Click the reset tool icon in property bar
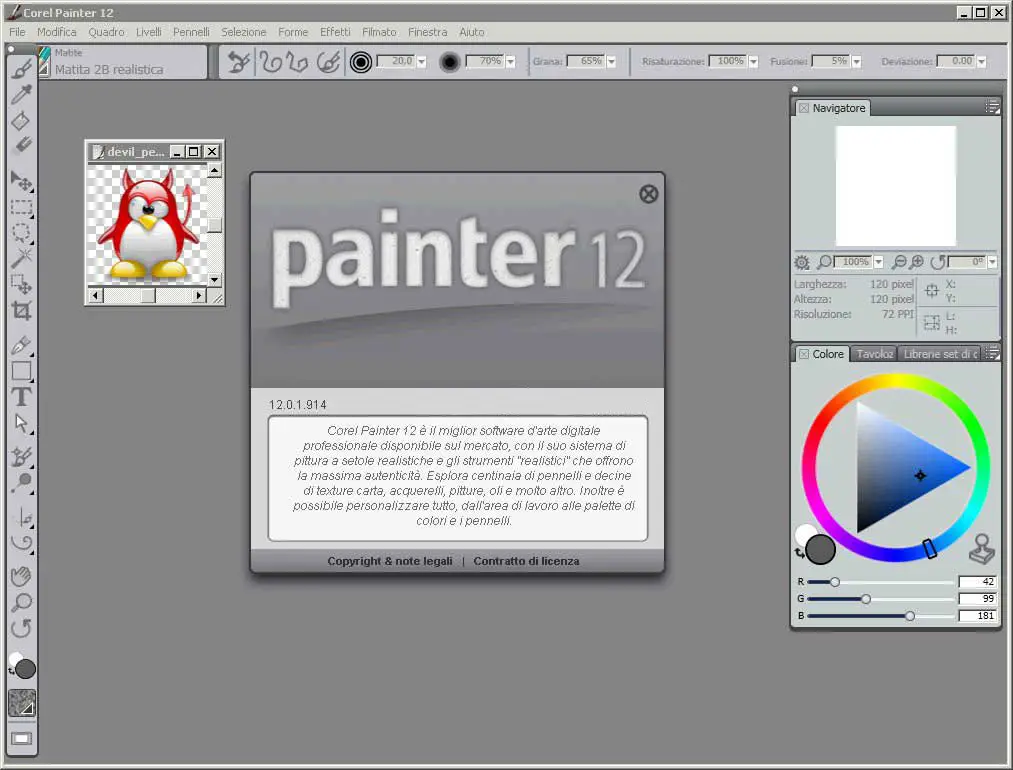 click(x=238, y=62)
